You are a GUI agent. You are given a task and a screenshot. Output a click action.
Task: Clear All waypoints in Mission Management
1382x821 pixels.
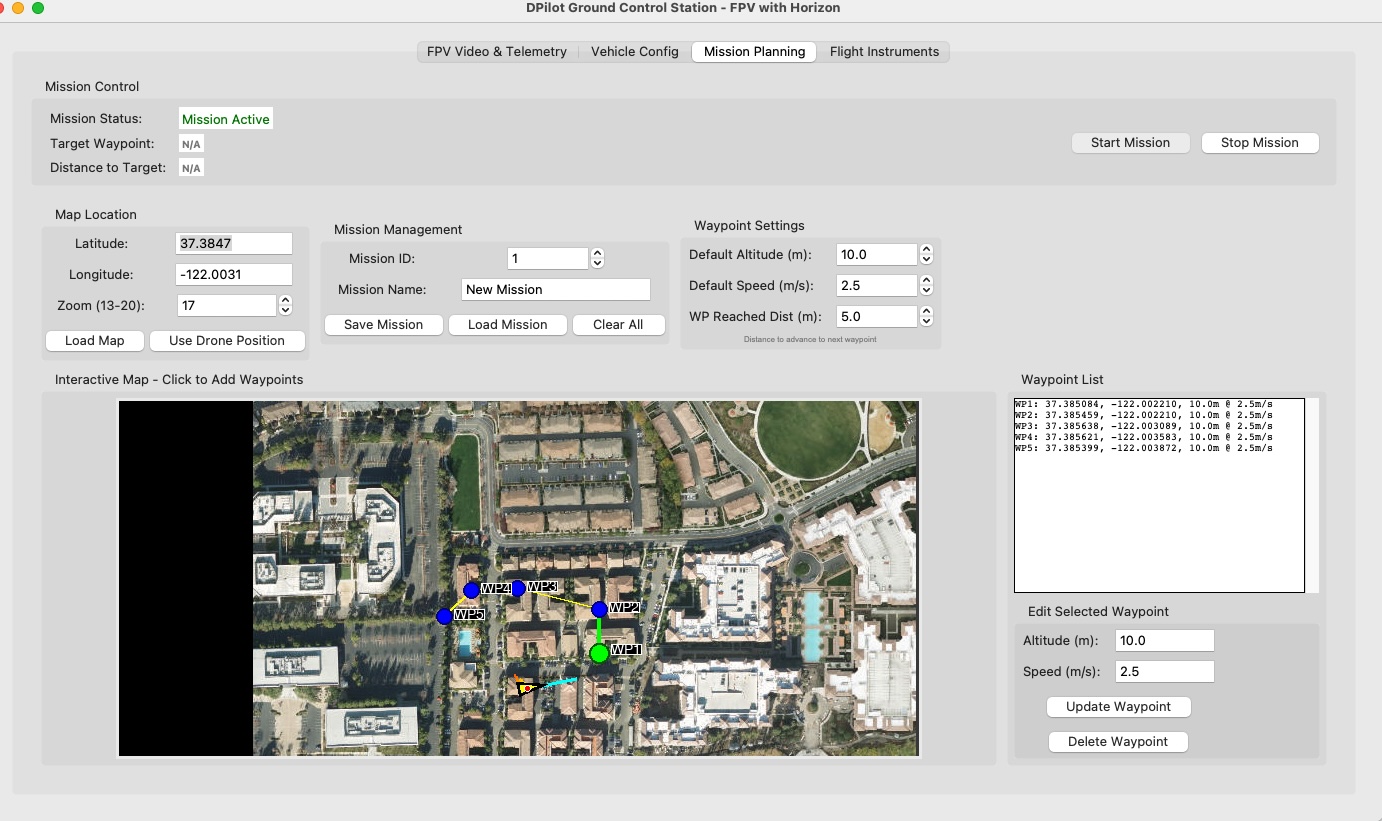[x=618, y=324]
